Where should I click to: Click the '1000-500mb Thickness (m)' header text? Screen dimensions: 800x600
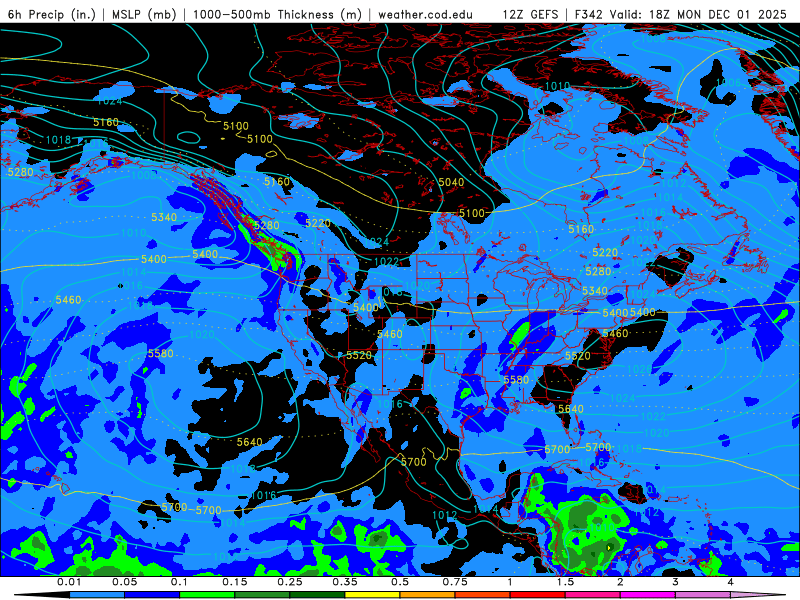pos(277,14)
